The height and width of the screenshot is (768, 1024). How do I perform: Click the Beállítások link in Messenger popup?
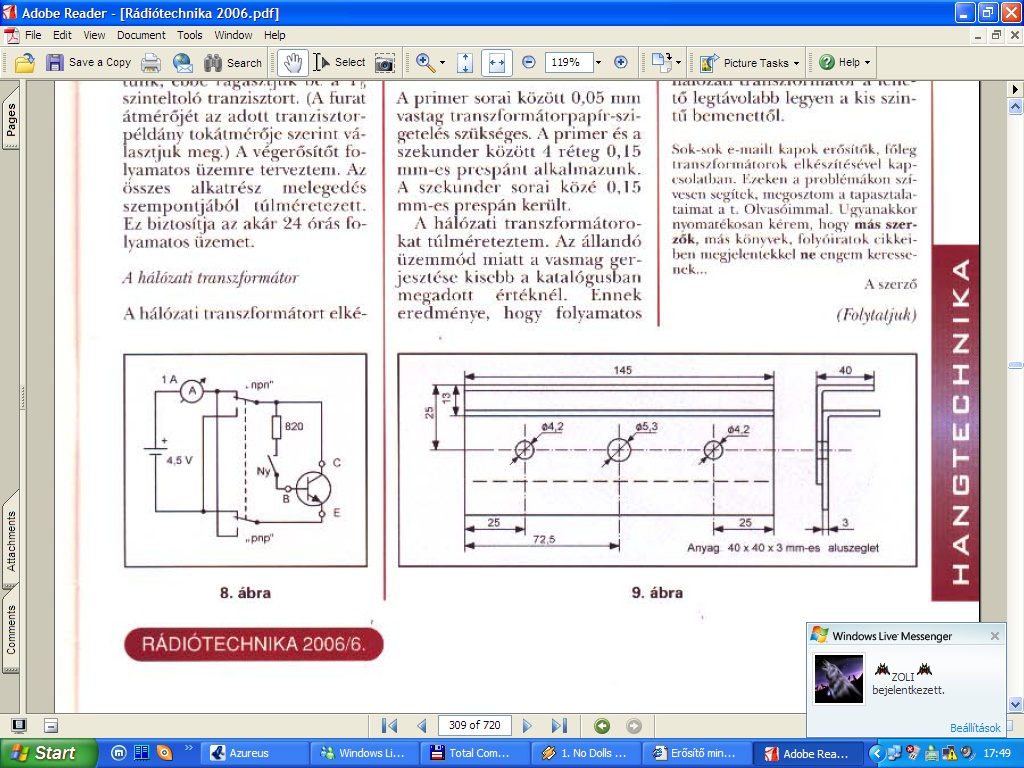[975, 728]
